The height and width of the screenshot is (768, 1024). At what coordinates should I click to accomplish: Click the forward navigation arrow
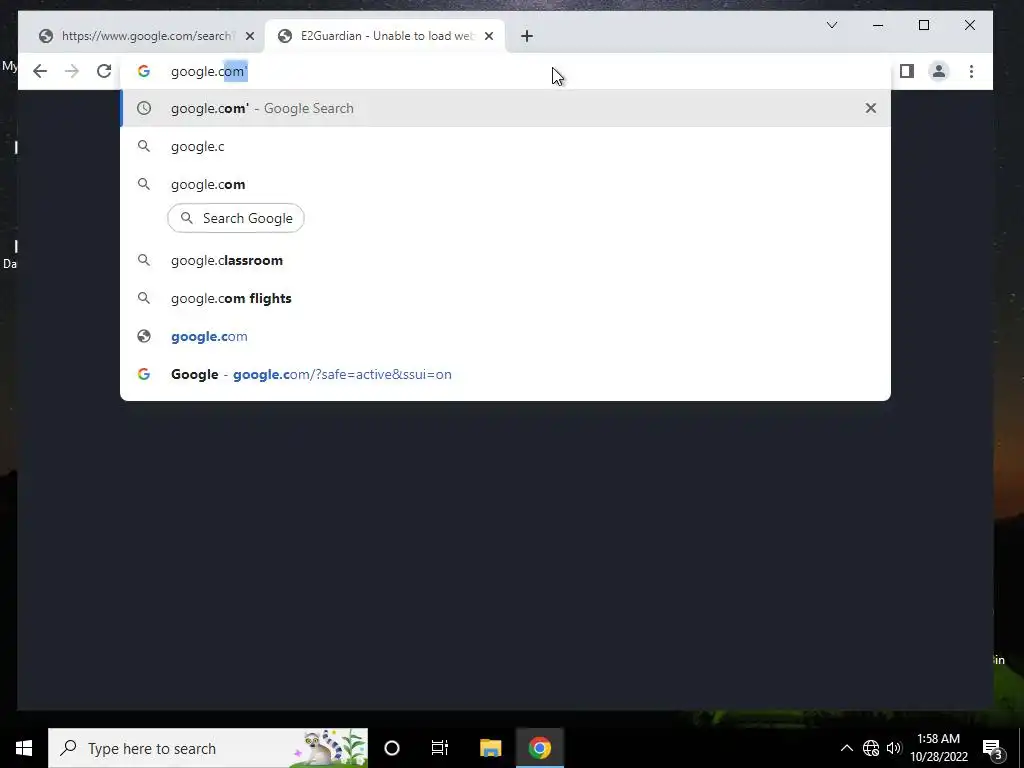(x=72, y=71)
